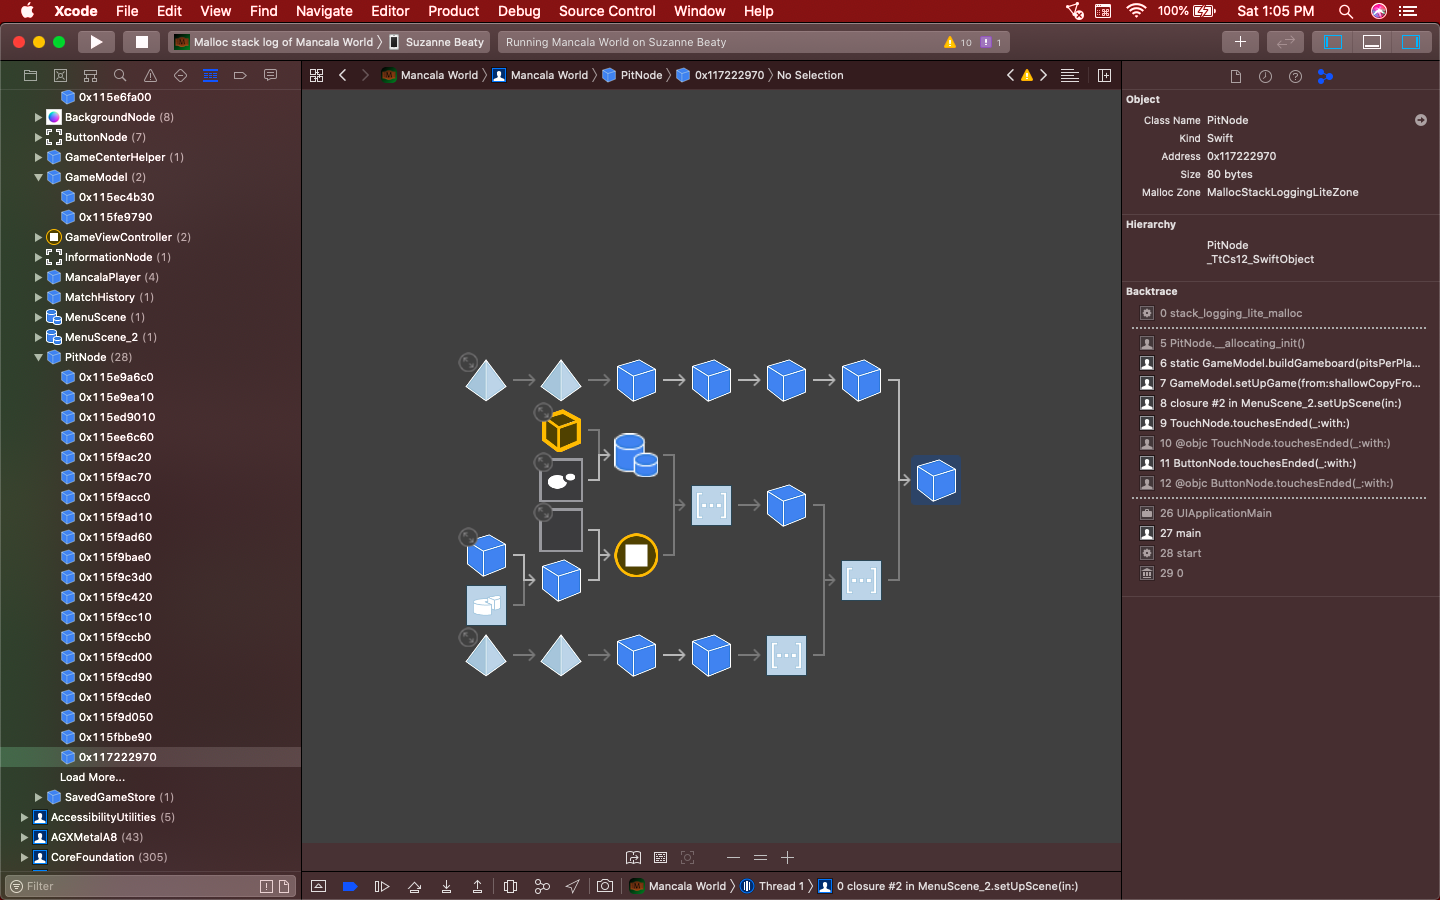1440x900 pixels.
Task: Click the Stop button in the toolbar
Action: tap(141, 42)
